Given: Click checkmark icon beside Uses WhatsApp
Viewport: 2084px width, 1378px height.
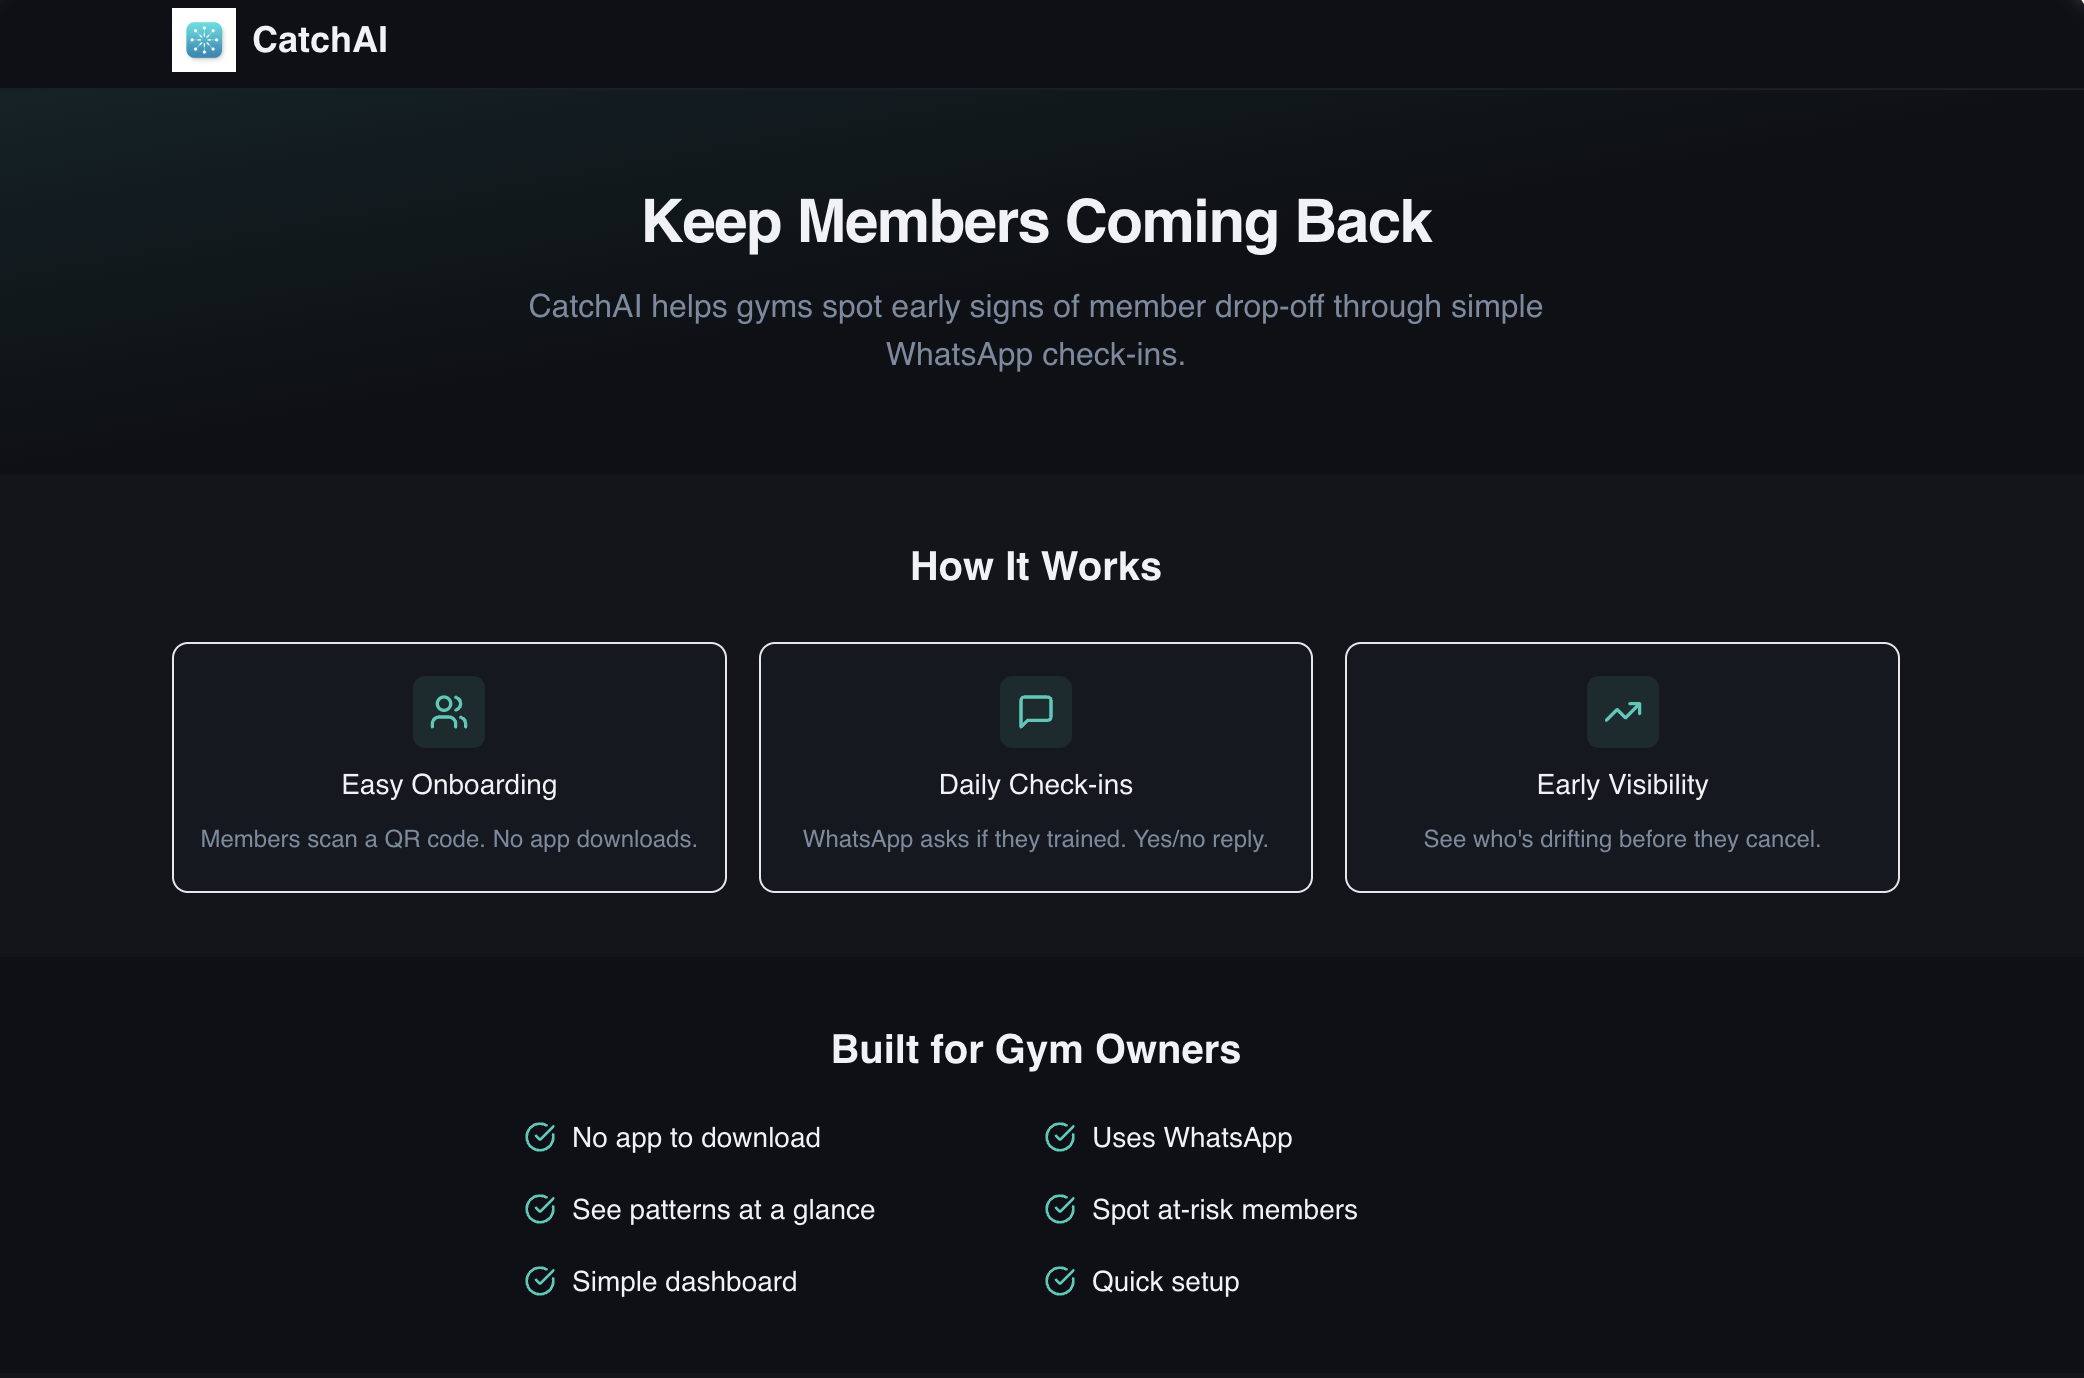Looking at the screenshot, I should (1060, 1137).
